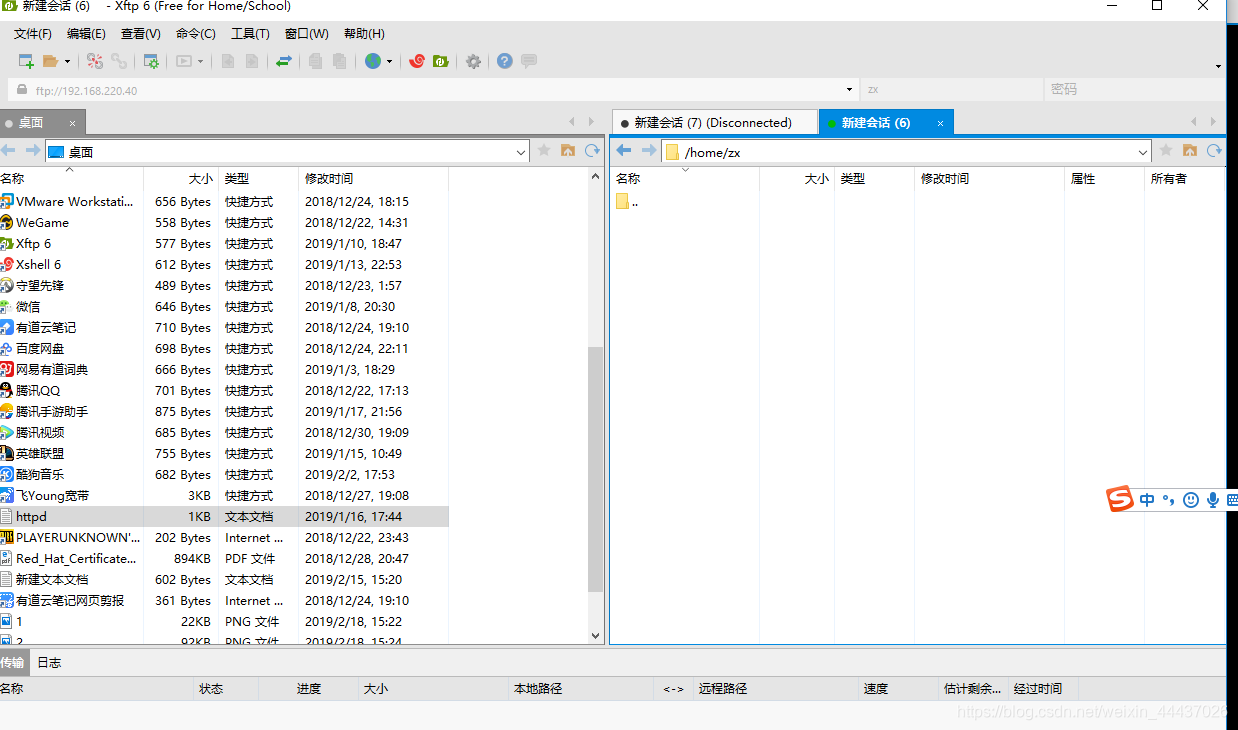Open the dropdown arrow beside Open Session

[x=67, y=62]
